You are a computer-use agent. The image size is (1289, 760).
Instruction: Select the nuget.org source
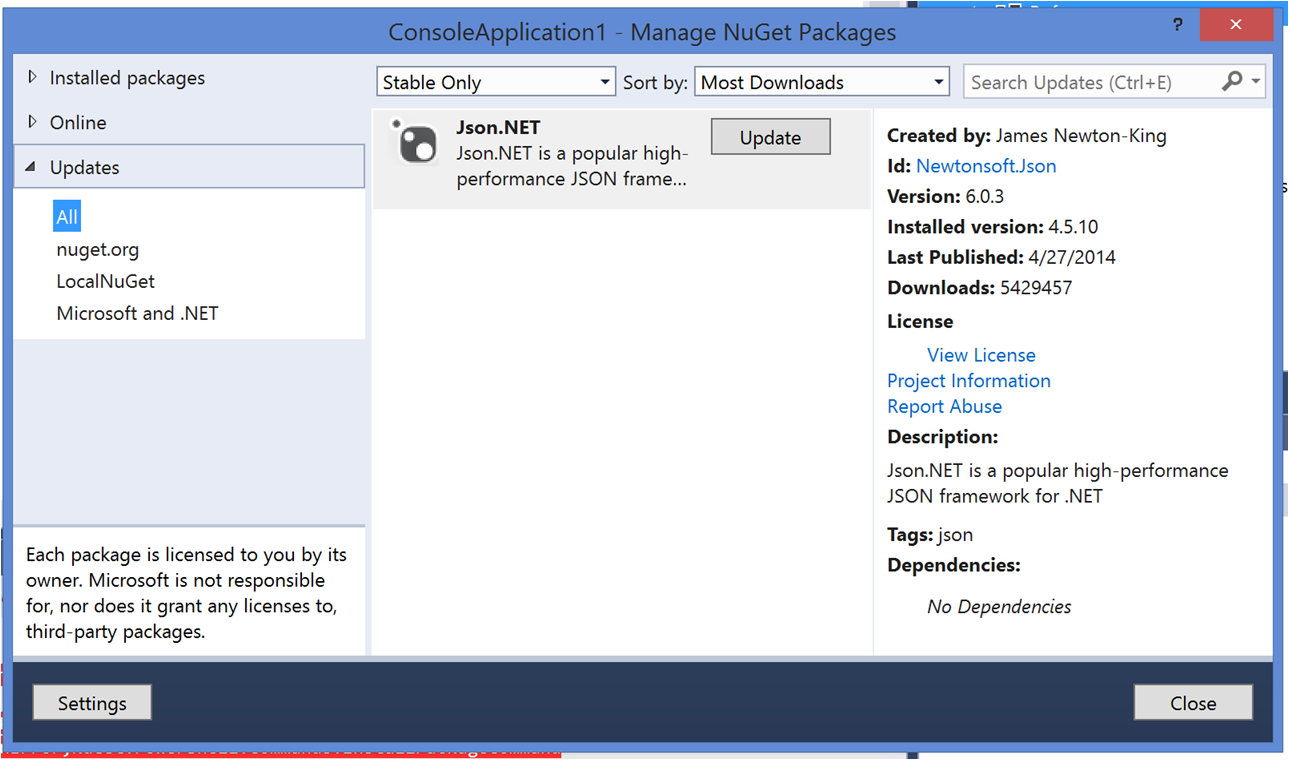[97, 249]
